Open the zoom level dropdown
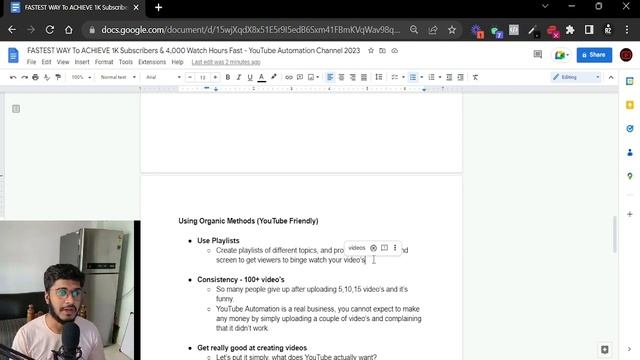640x360 pixels. pyautogui.click(x=81, y=77)
